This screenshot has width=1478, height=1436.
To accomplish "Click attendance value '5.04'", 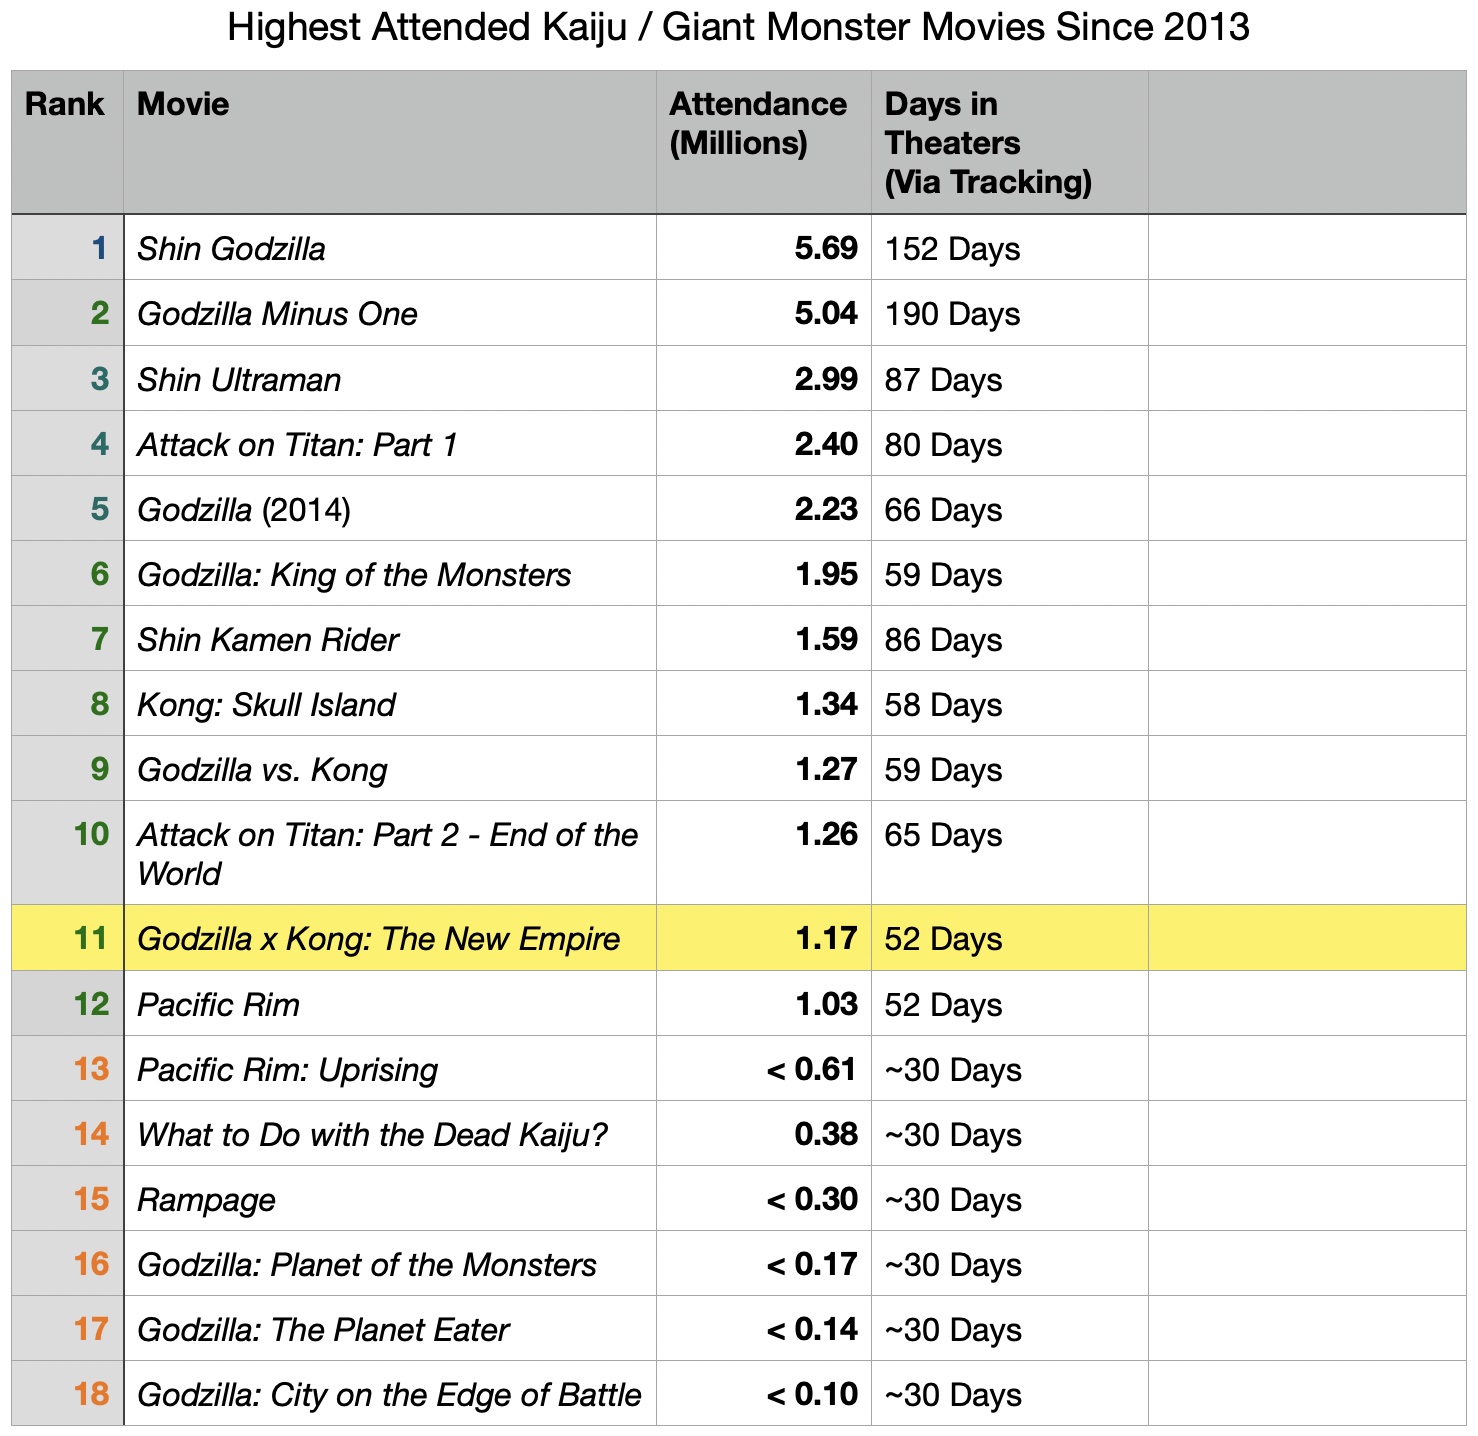I will coord(826,313).
